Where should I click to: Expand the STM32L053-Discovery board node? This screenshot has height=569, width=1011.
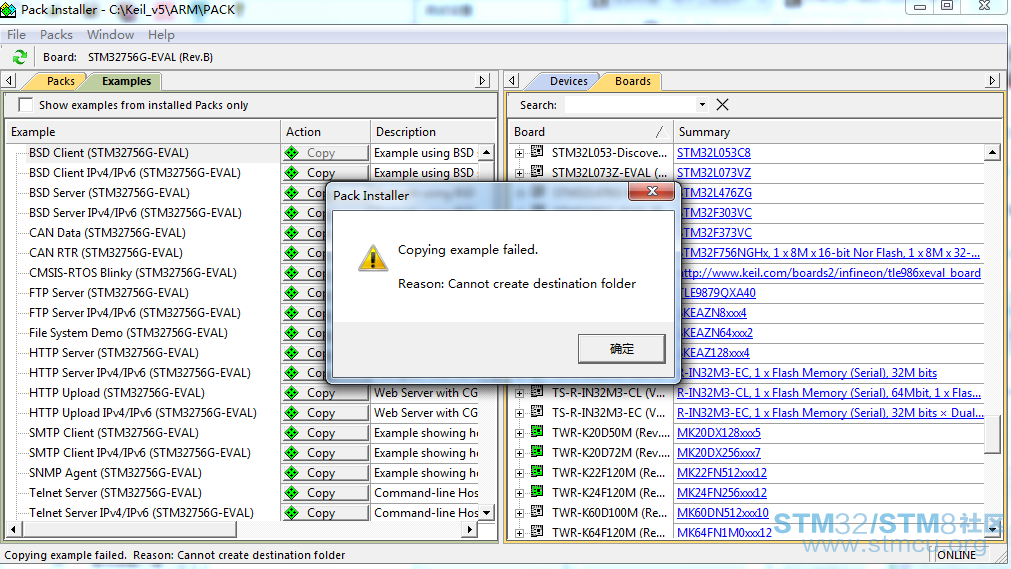(x=520, y=154)
